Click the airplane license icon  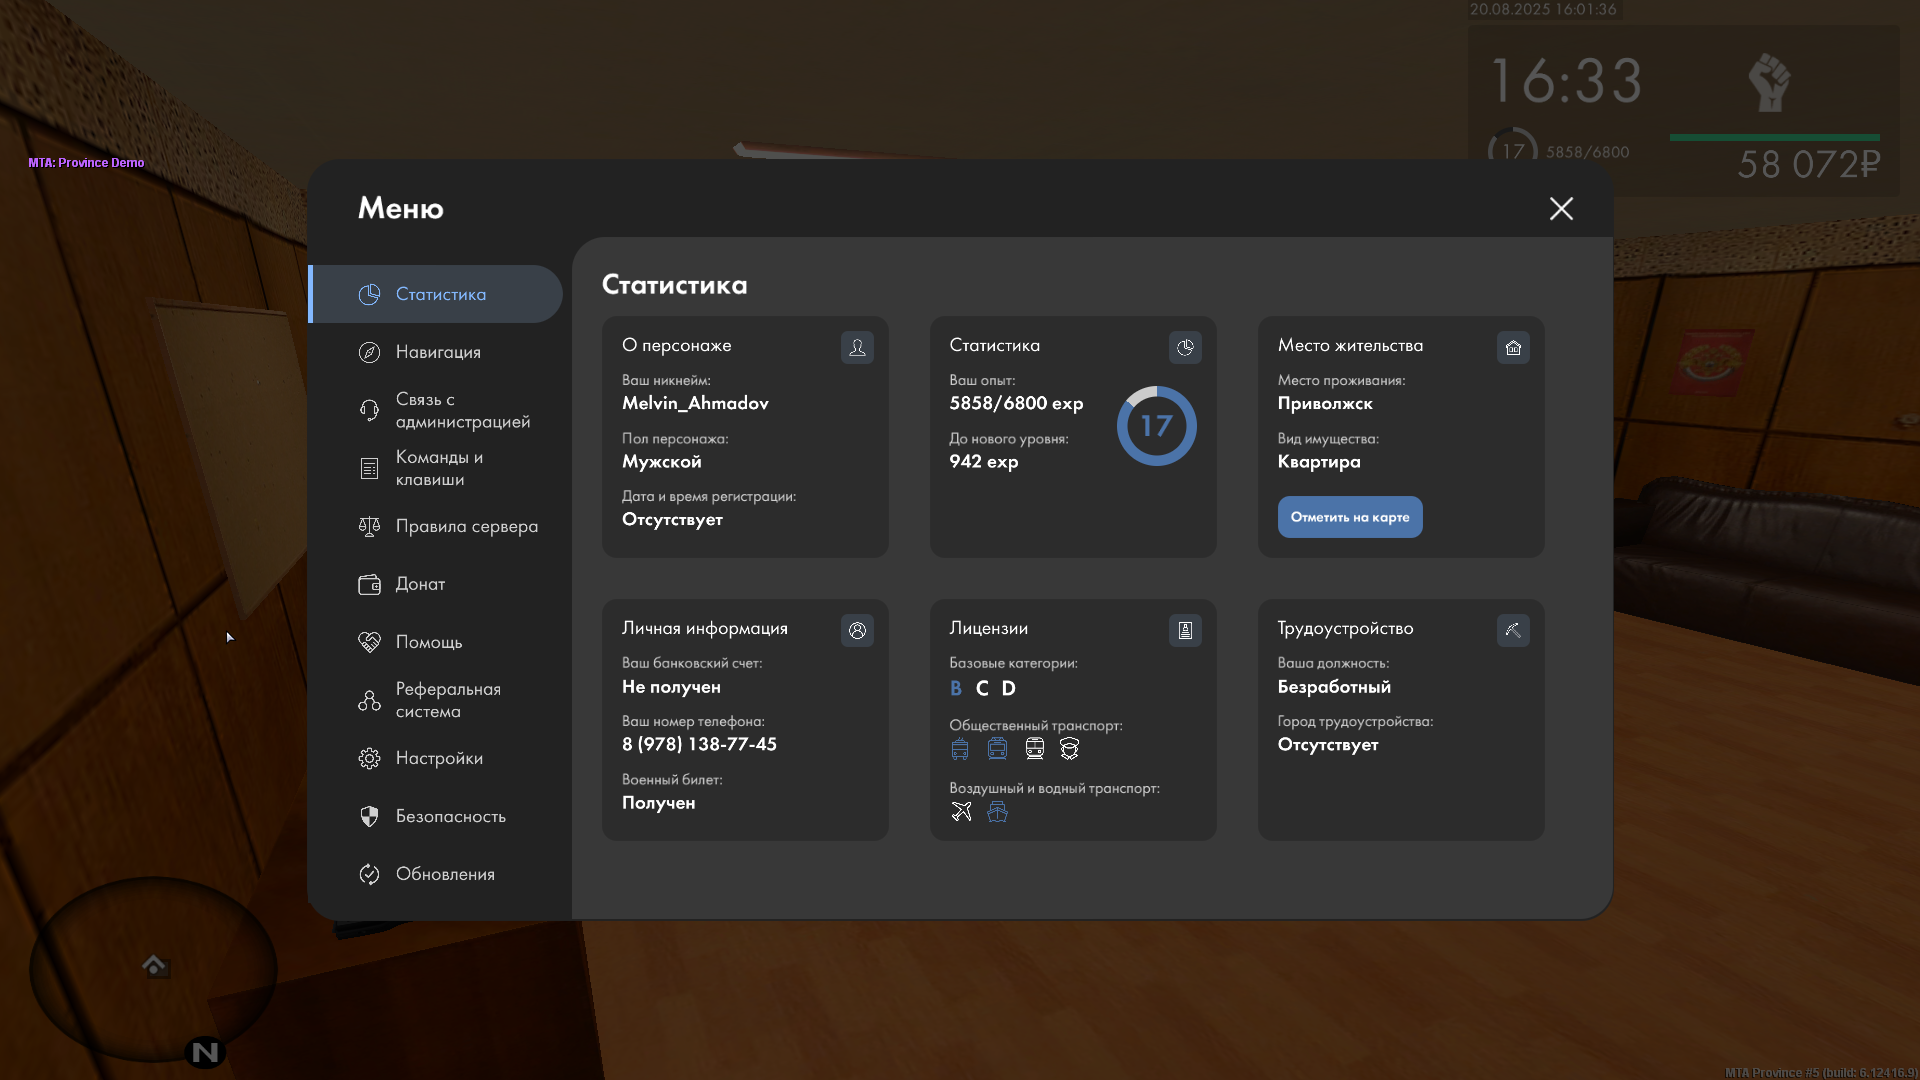[961, 811]
